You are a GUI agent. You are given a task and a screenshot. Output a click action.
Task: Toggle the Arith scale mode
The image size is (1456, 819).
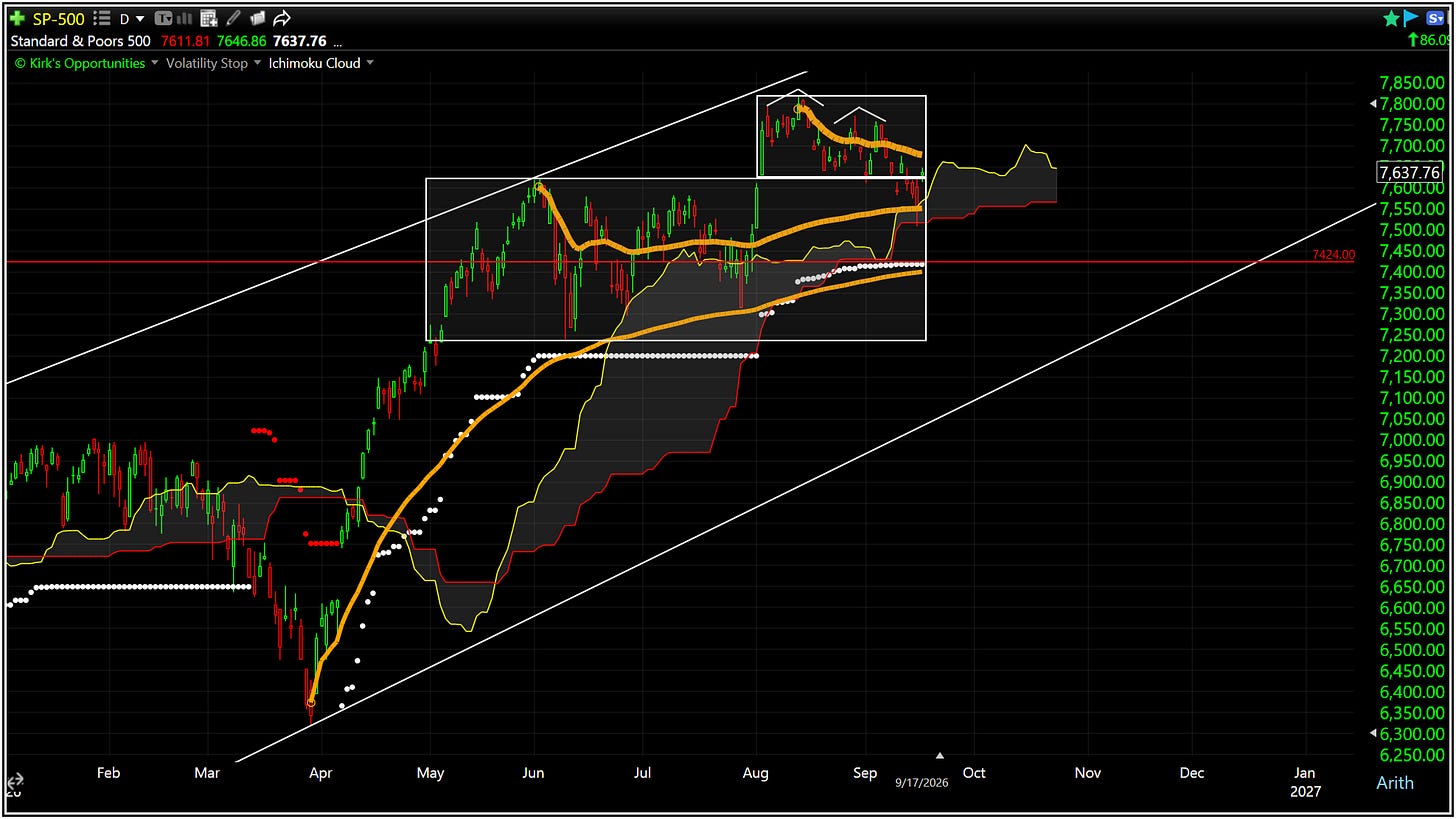click(1395, 782)
